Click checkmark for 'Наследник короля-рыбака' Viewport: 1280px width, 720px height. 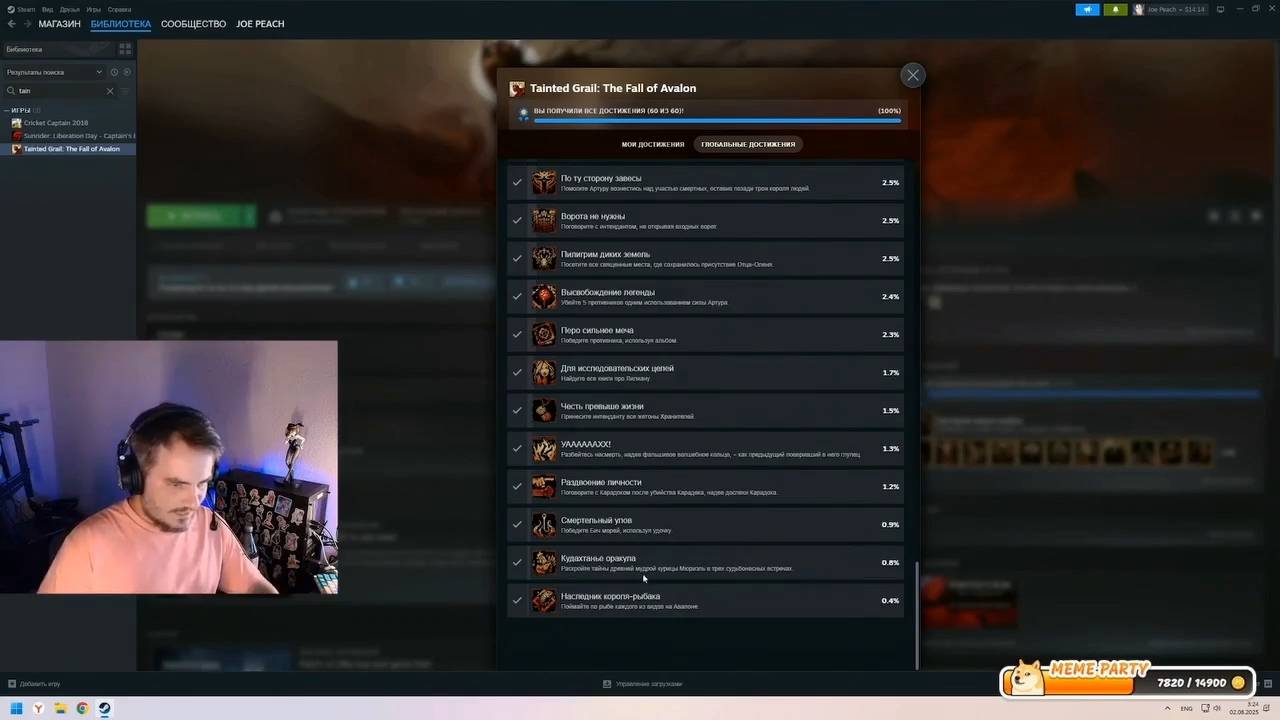[517, 600]
